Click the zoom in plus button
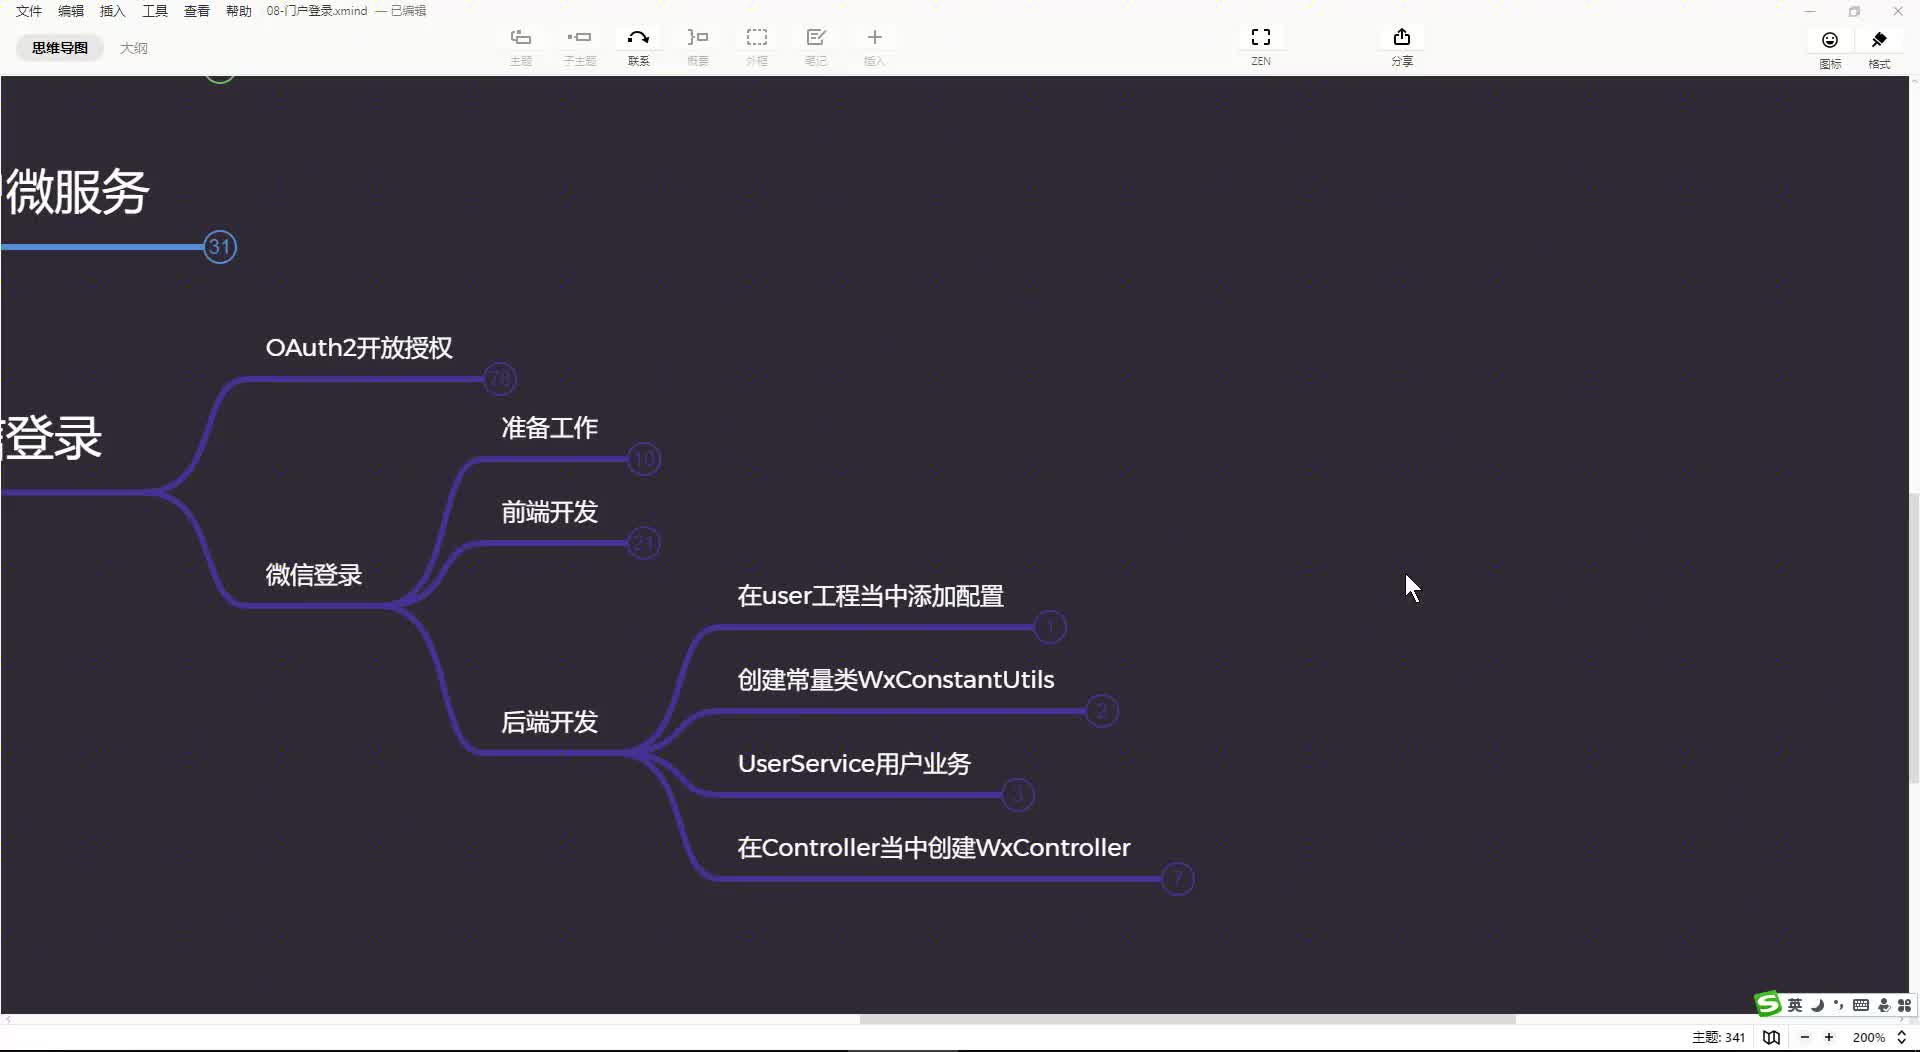1920x1052 pixels. pyautogui.click(x=1829, y=1037)
